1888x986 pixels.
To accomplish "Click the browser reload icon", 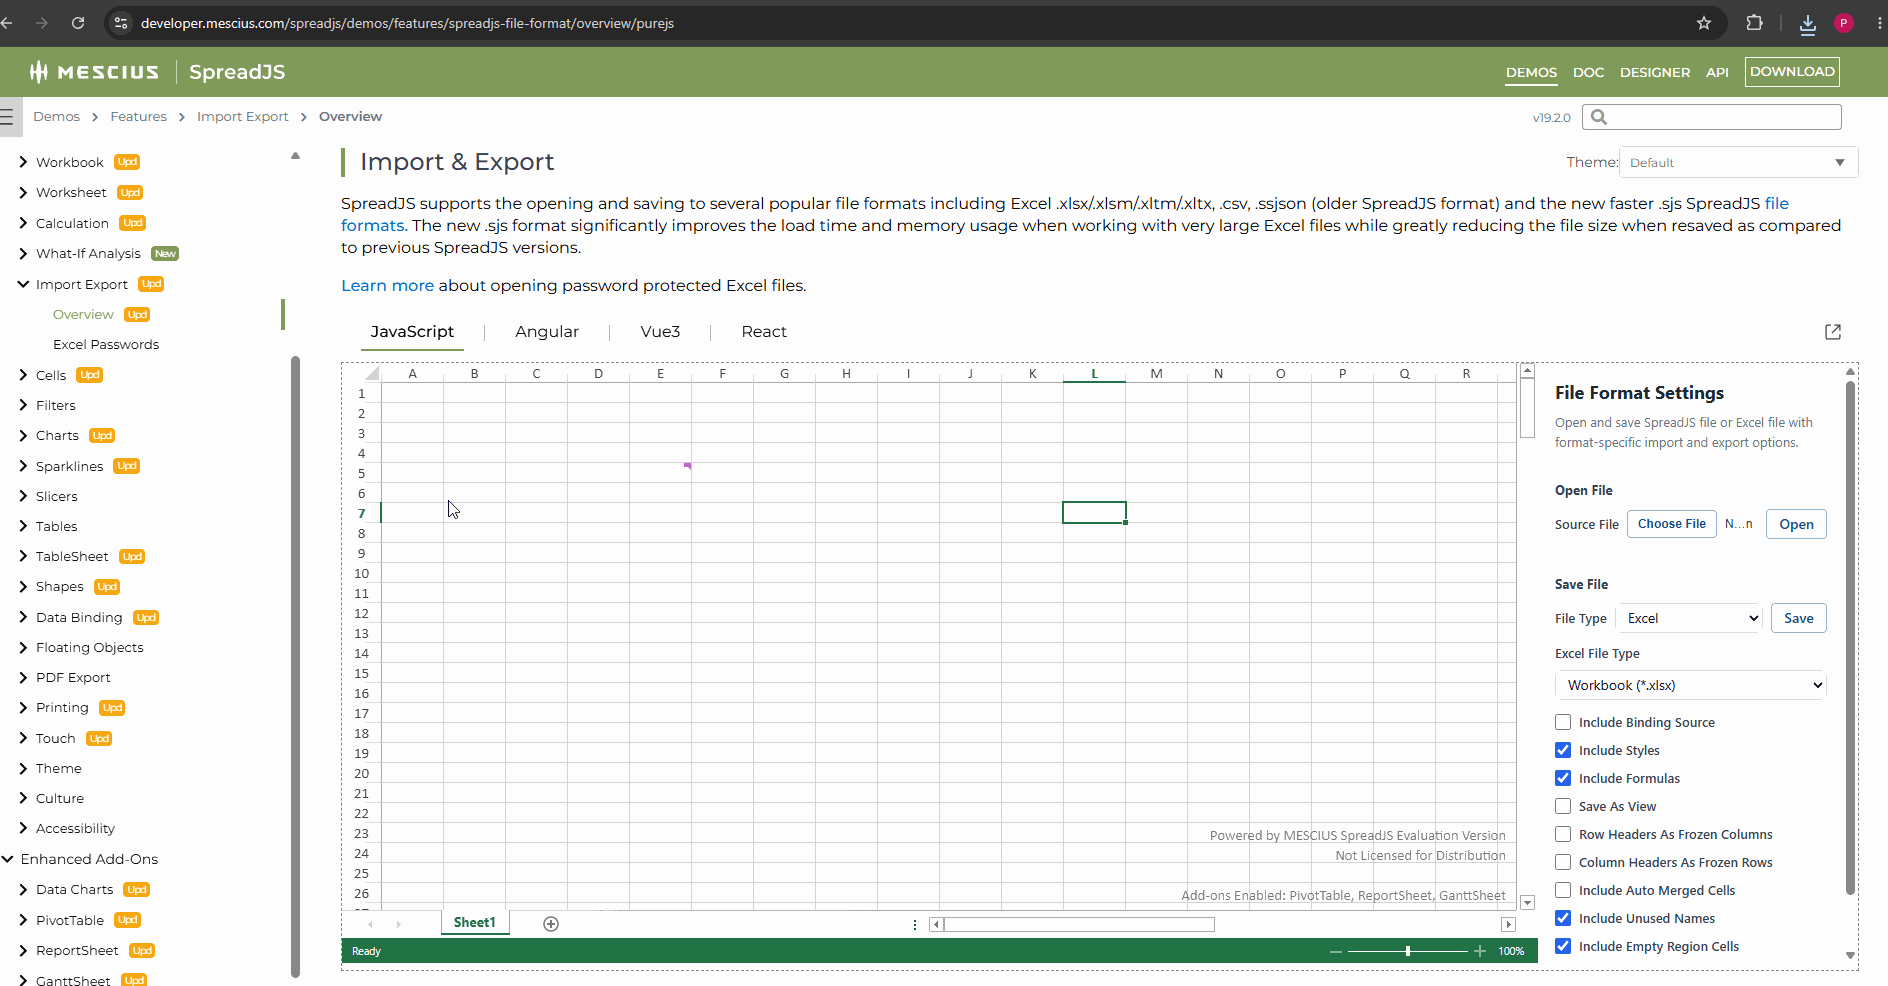I will pyautogui.click(x=78, y=23).
